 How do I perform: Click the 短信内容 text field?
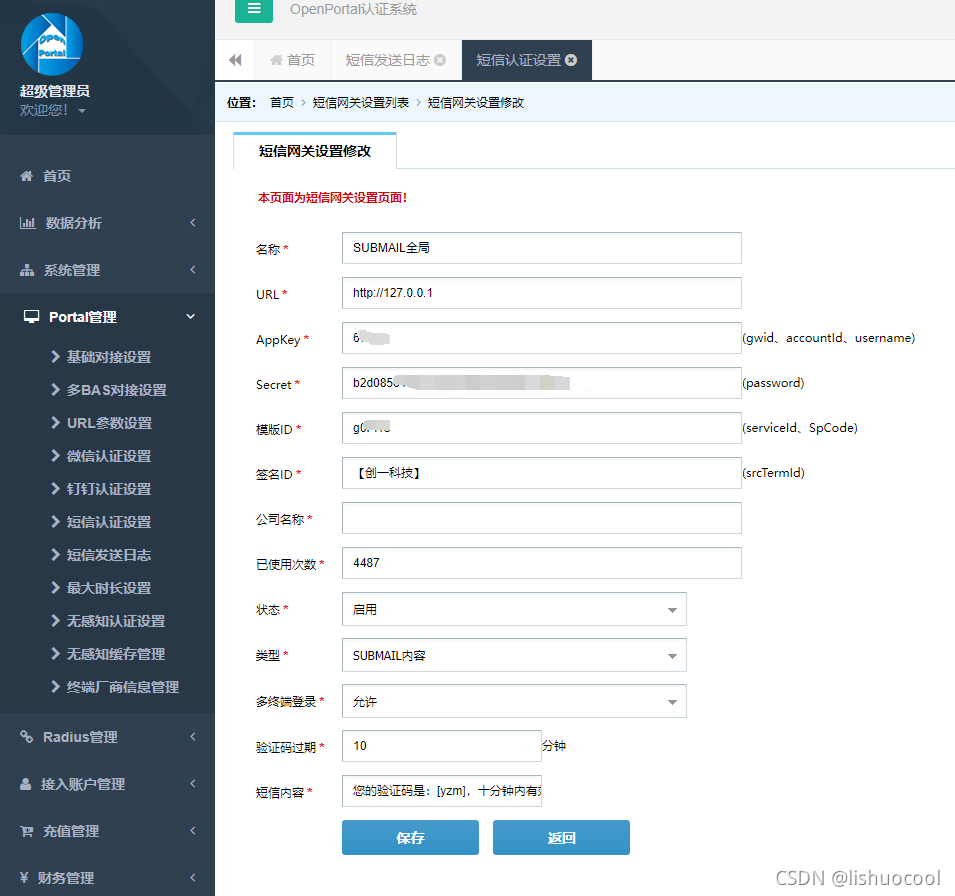point(442,791)
